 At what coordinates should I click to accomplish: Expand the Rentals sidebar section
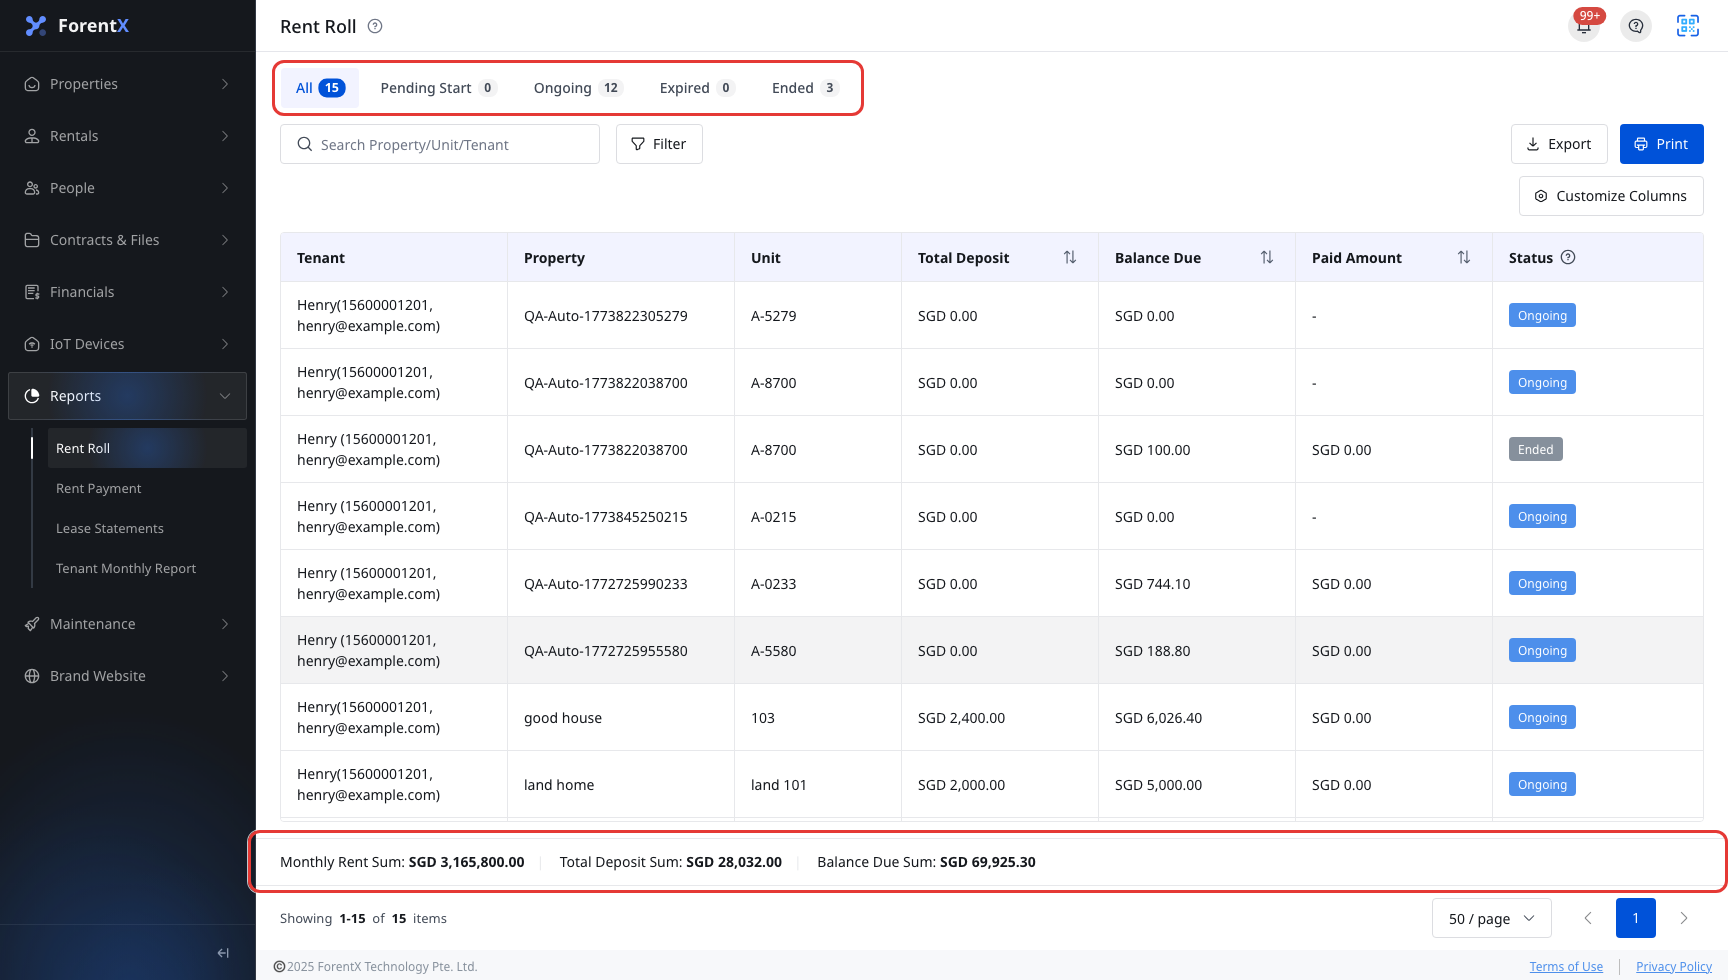(x=127, y=136)
